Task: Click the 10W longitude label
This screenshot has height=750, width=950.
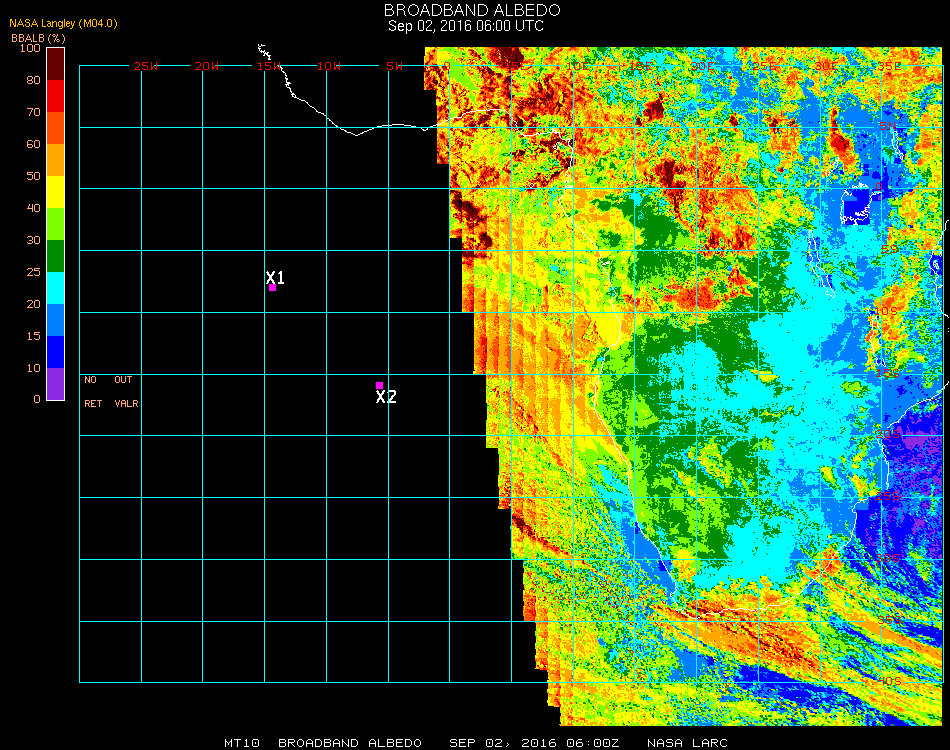Action: point(329,66)
